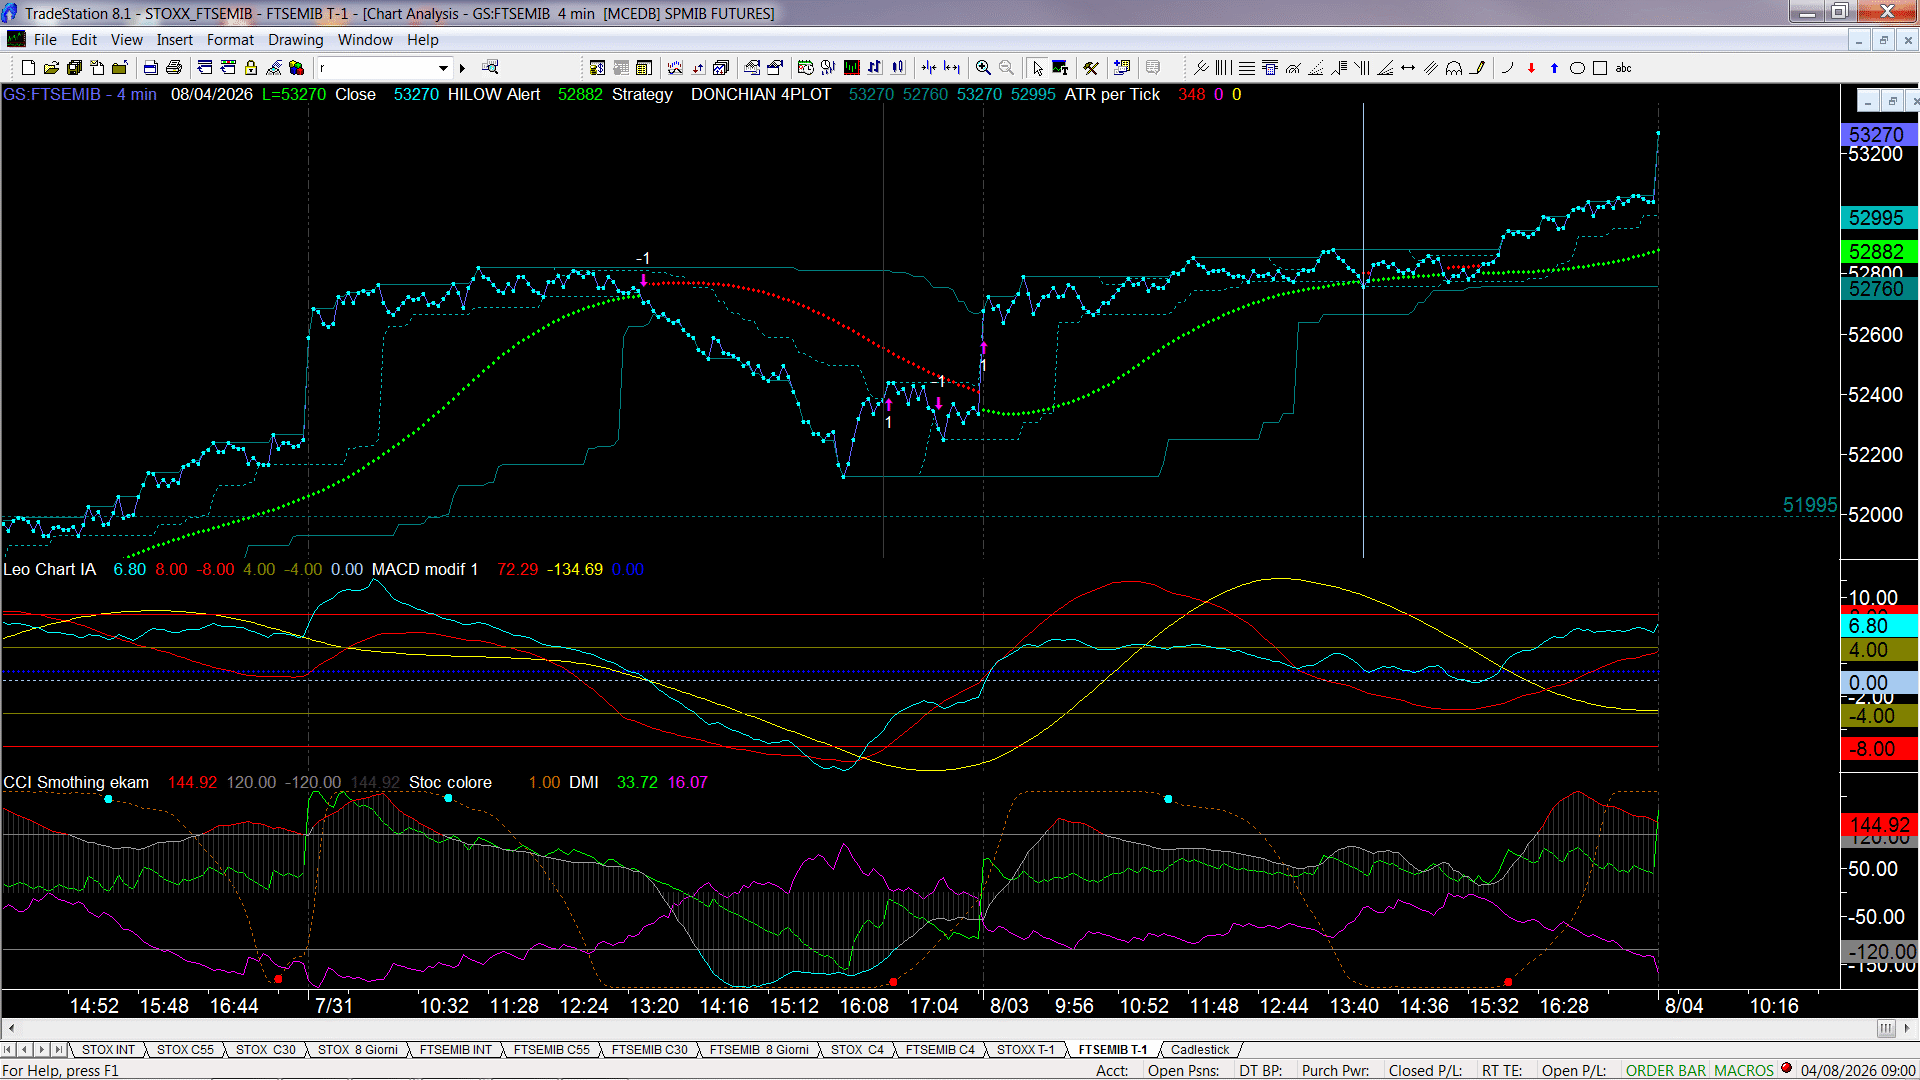
Task: Select the arc curve drawing tool
Action: click(x=1508, y=68)
